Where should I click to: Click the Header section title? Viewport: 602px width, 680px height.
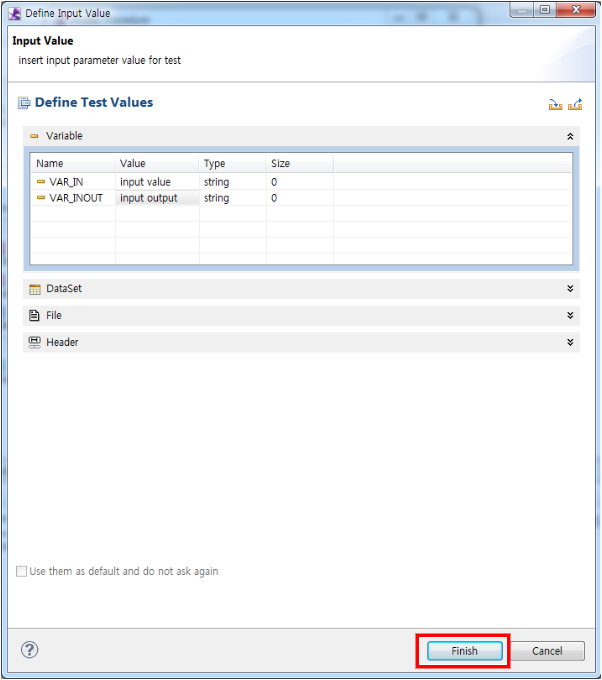62,342
